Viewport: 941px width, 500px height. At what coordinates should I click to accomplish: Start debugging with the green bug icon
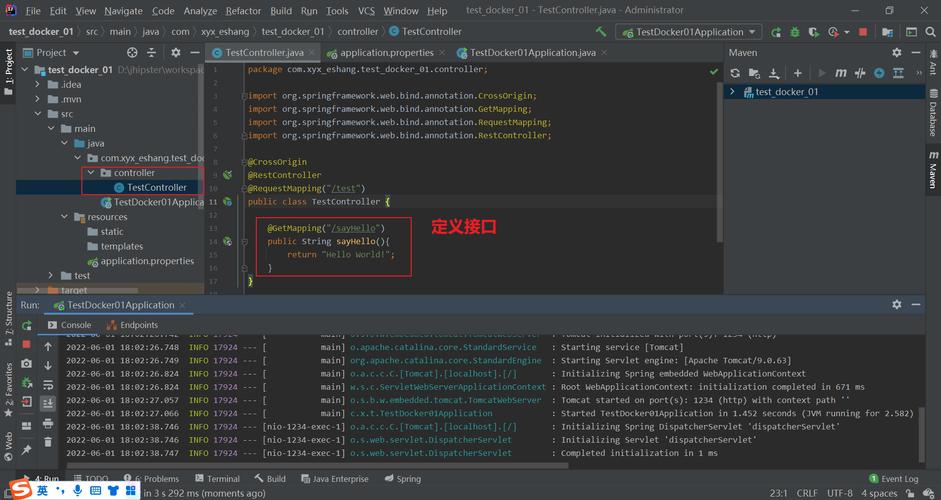click(795, 32)
